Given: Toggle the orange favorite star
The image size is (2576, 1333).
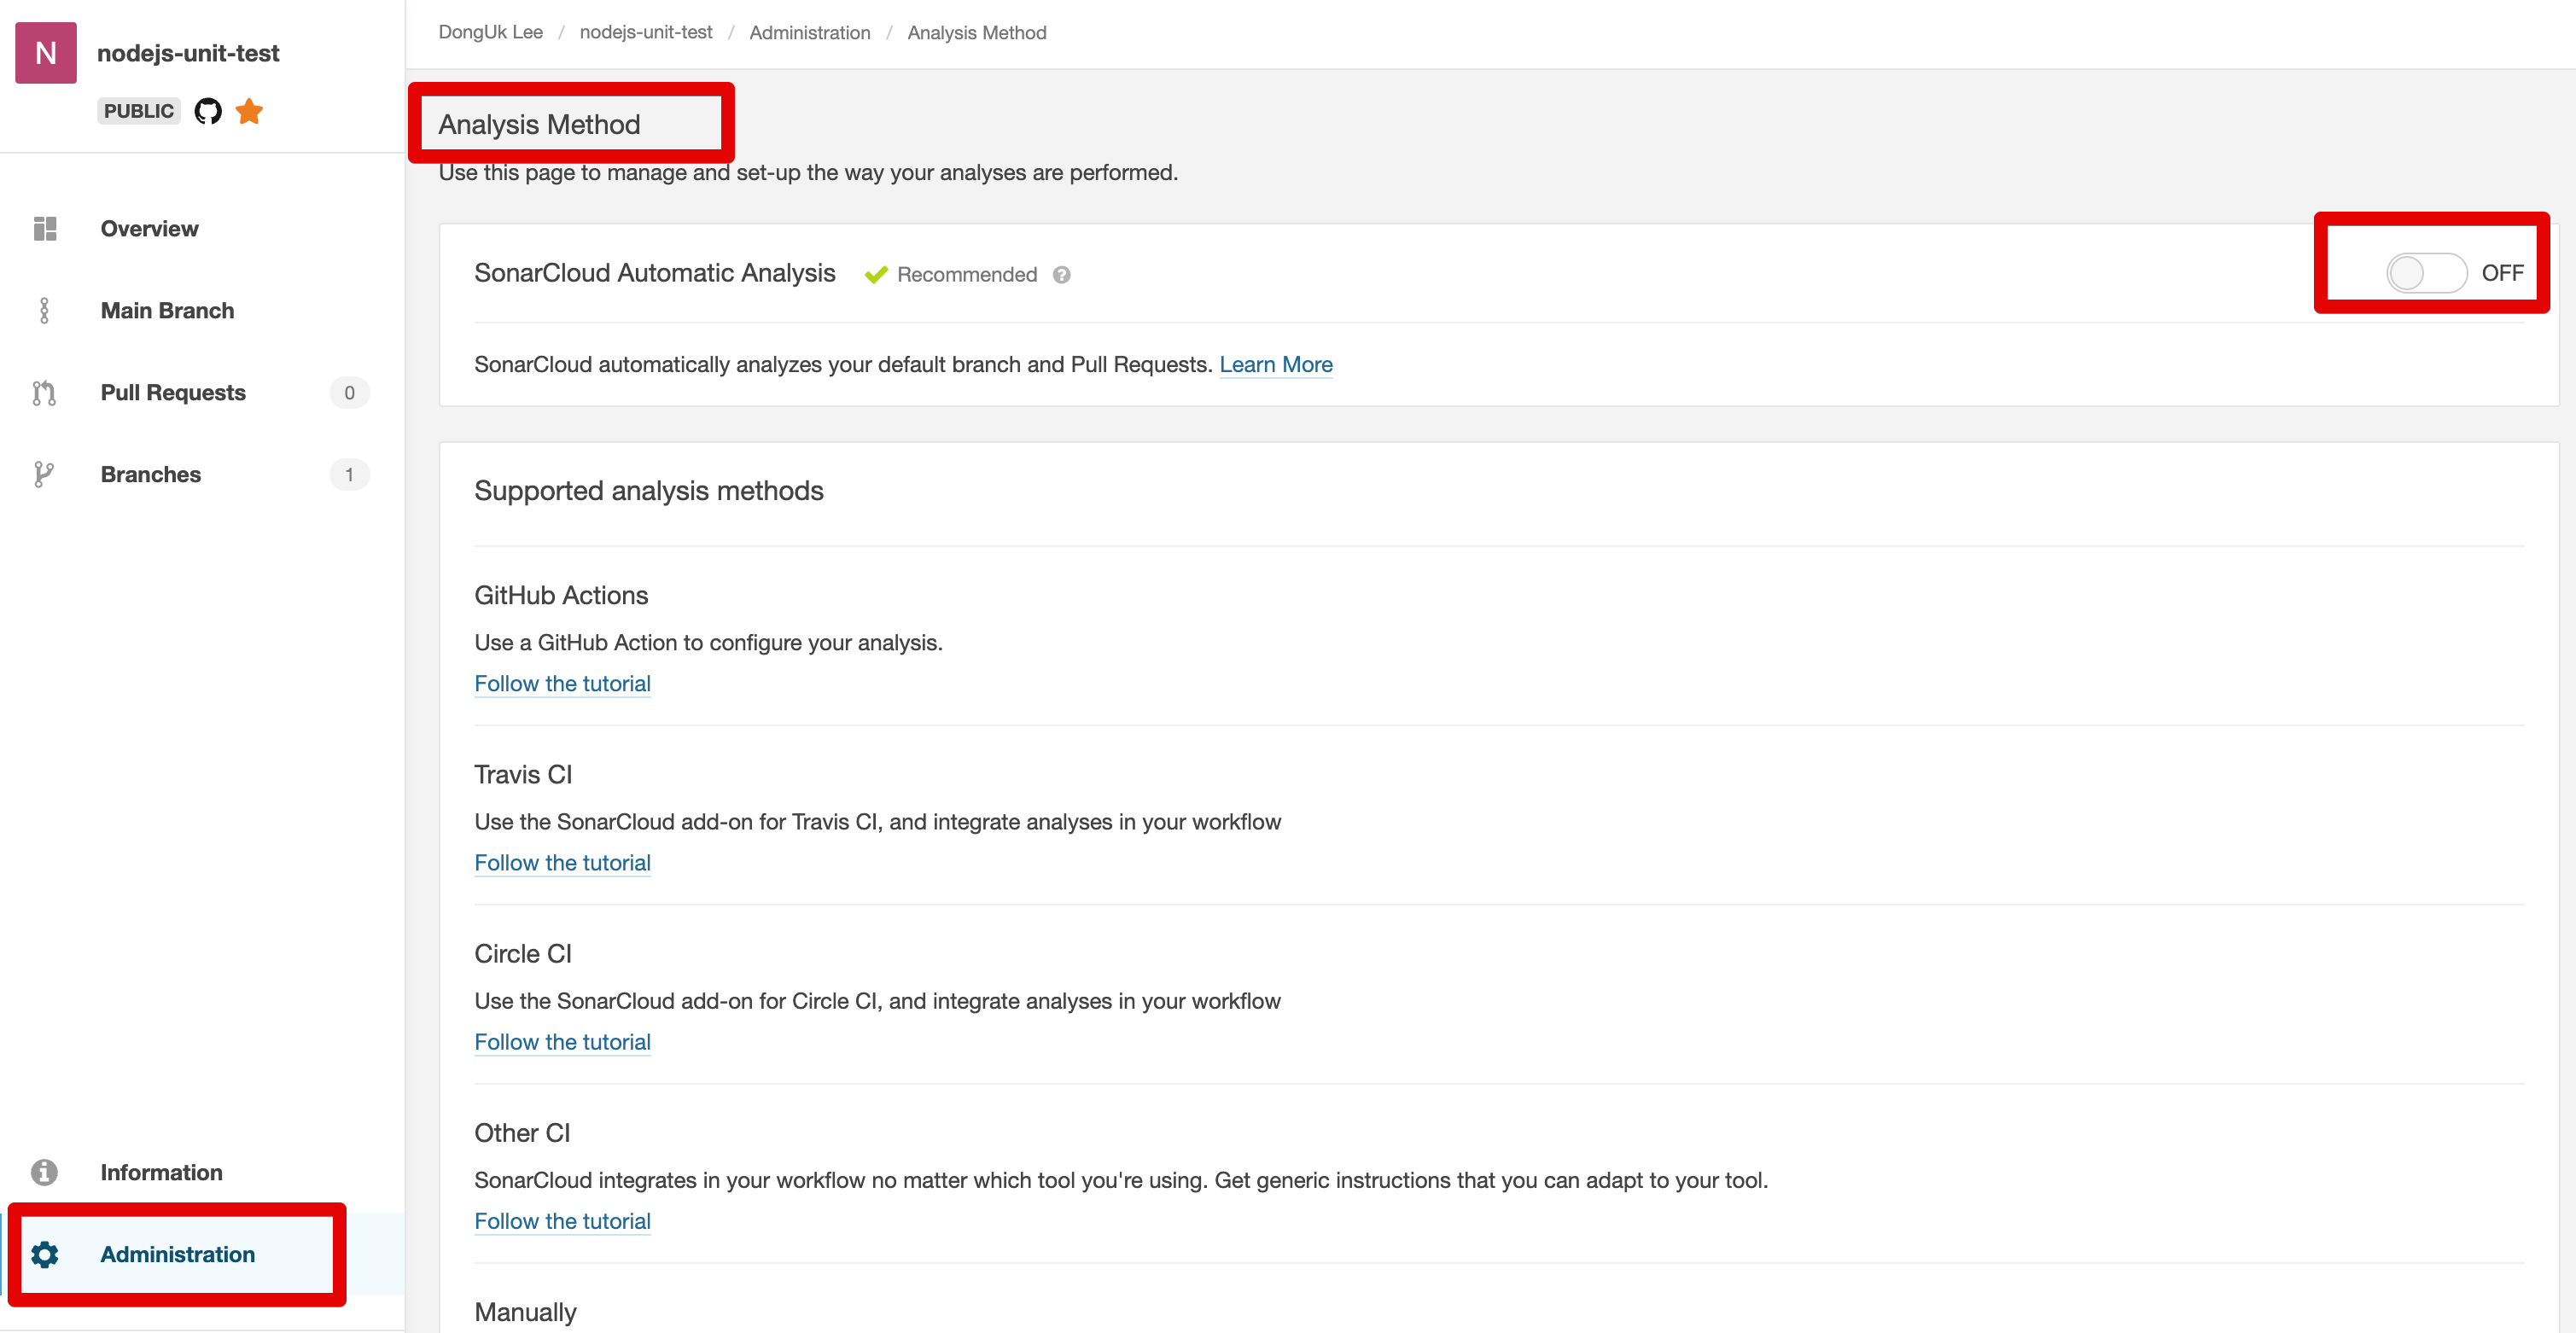Looking at the screenshot, I should tap(249, 111).
